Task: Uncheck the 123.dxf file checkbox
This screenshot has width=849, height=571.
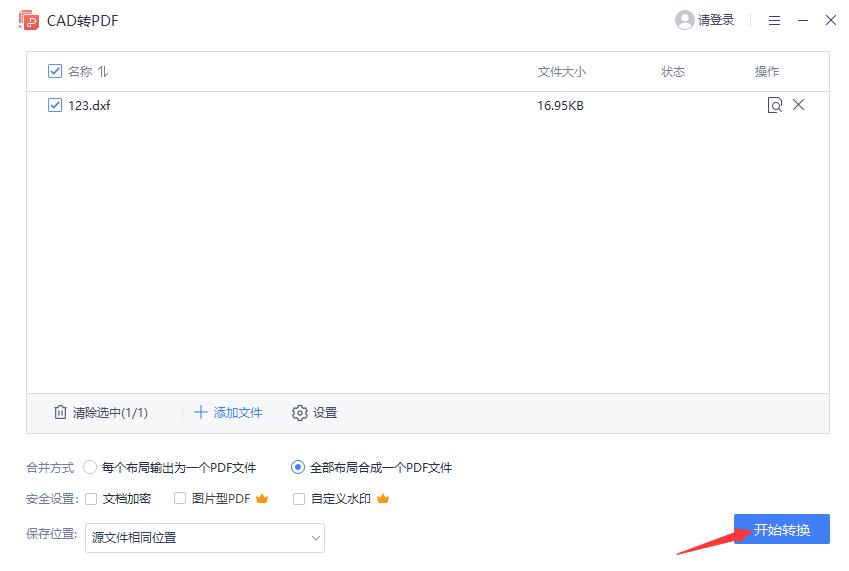Action: point(55,104)
